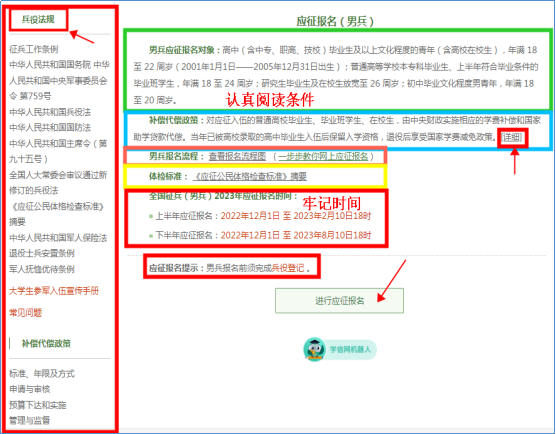The image size is (556, 434).
Task: Open 《应征公民体格检查标准》摘要 link in main content
Action: (250, 176)
